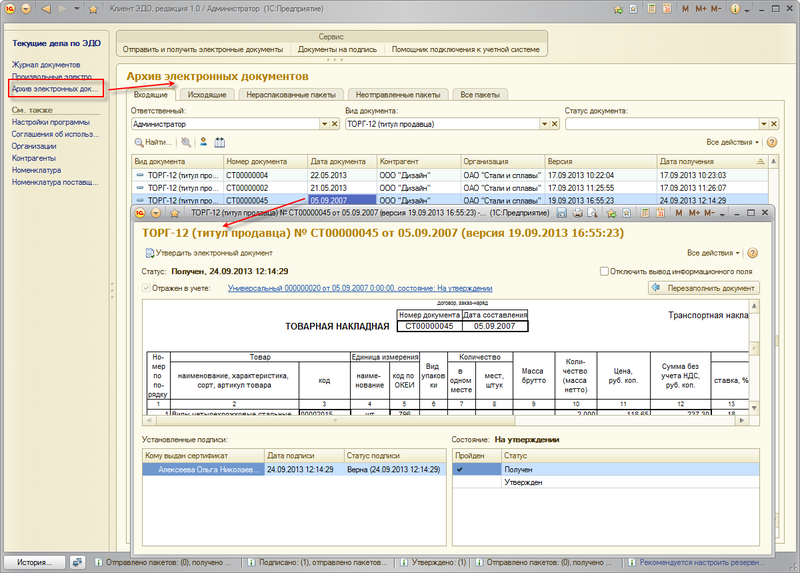Click the cancel search icon beside Найти
Screen dimensions: 800x573
(x=186, y=142)
